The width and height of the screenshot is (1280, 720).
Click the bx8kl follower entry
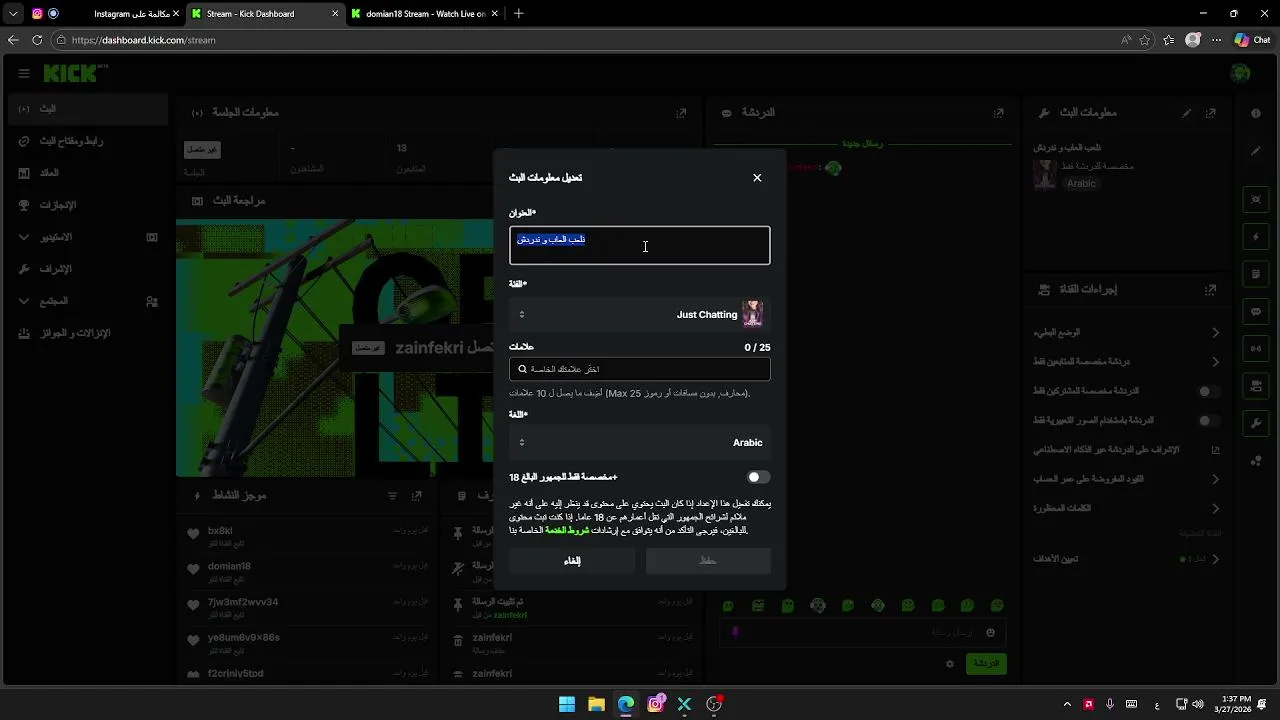point(308,536)
